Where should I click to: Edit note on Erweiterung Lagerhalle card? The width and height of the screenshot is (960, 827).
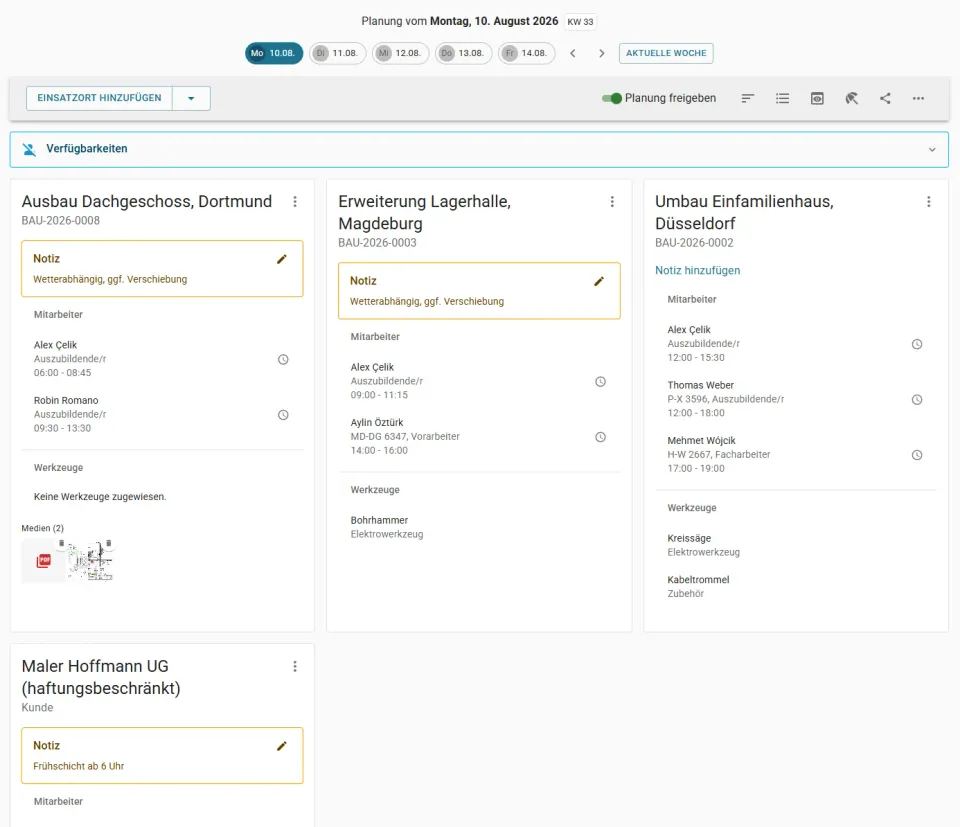pos(599,281)
